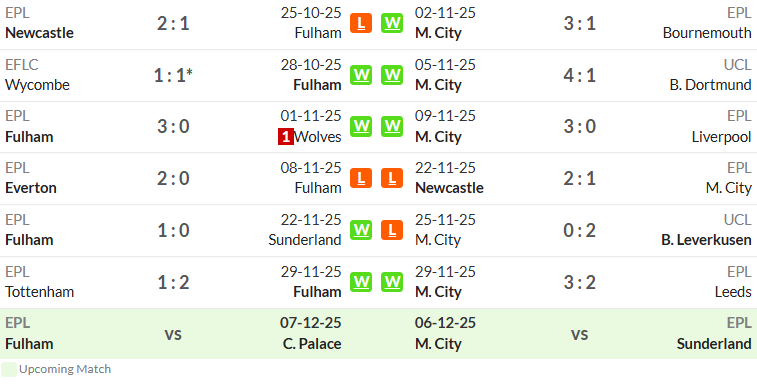The width and height of the screenshot is (757, 385).
Task: Click the L badge for Newcastle vs Fulham
Action: point(361,23)
